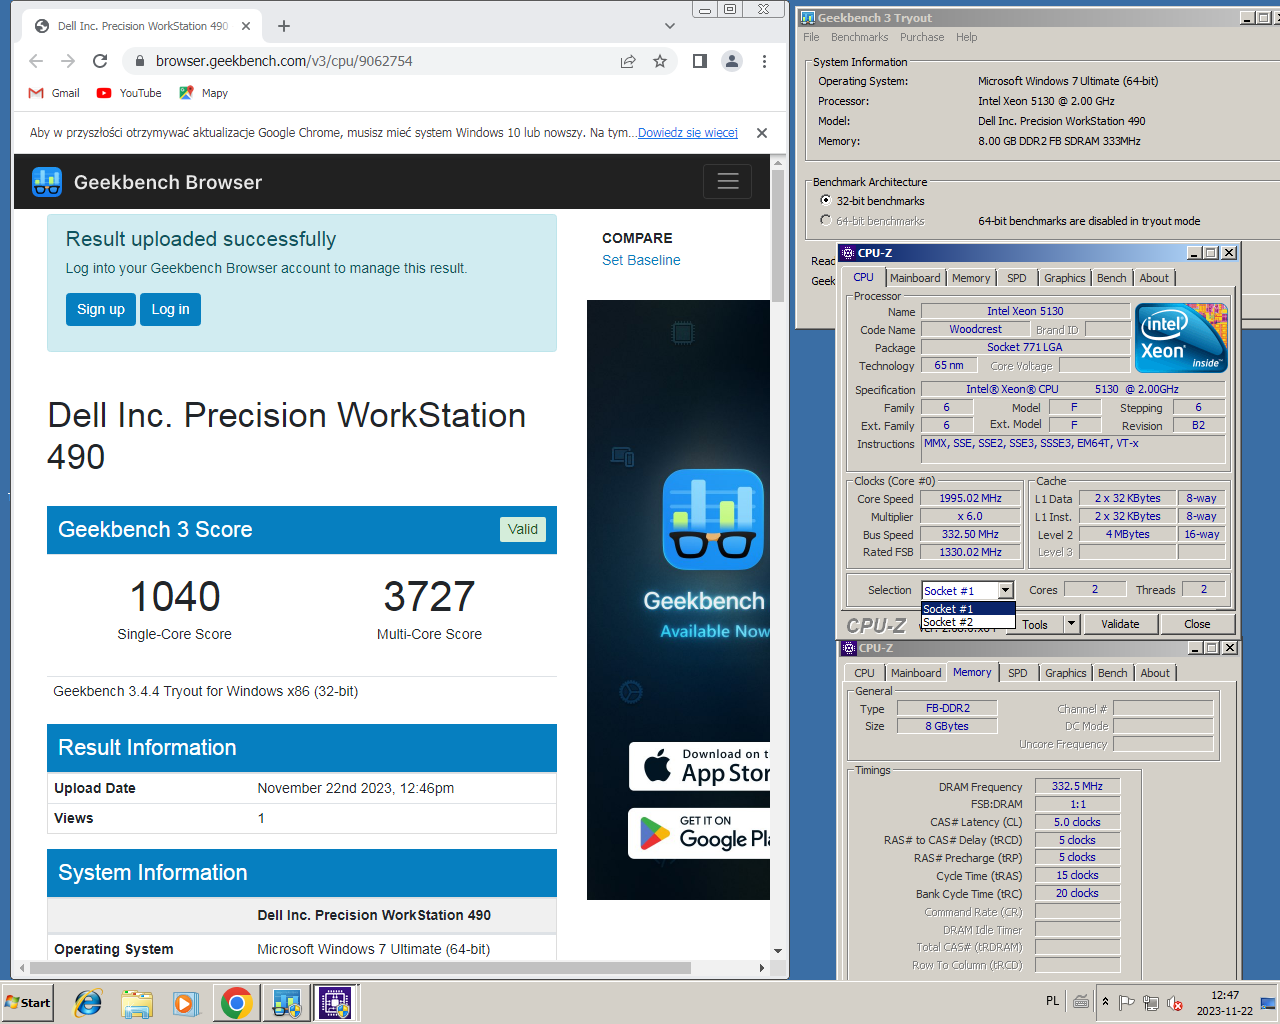Switch to Mainboard tab in lower CPU-Z

916,673
